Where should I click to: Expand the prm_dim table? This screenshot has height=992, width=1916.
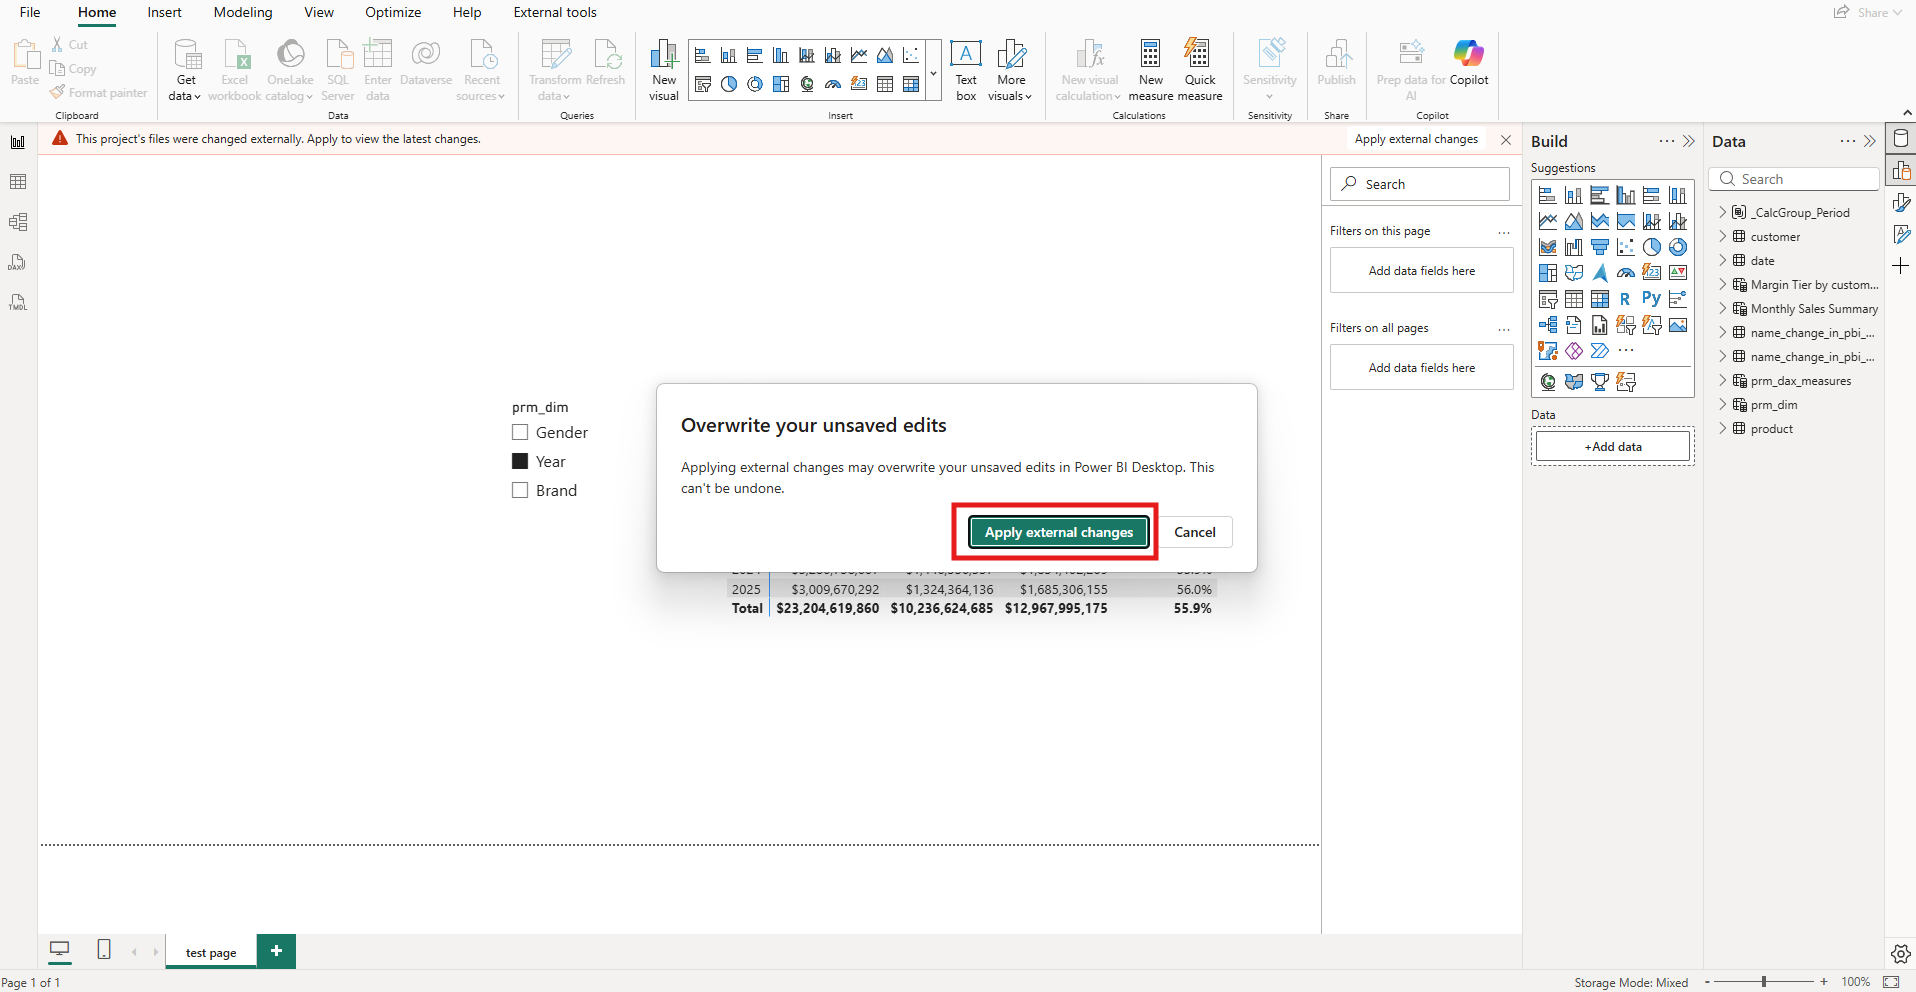click(1723, 405)
